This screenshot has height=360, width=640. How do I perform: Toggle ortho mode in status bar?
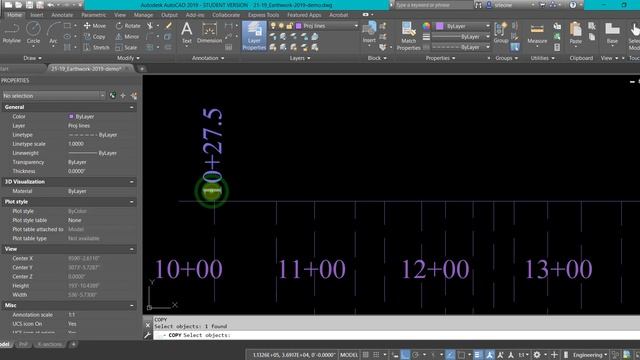pos(405,355)
